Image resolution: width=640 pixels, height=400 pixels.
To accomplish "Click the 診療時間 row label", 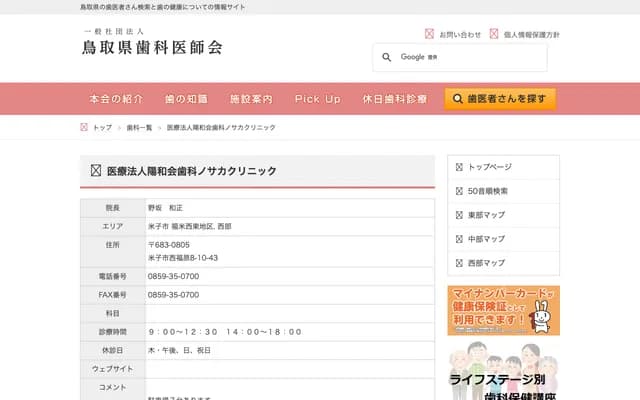I will tap(113, 332).
